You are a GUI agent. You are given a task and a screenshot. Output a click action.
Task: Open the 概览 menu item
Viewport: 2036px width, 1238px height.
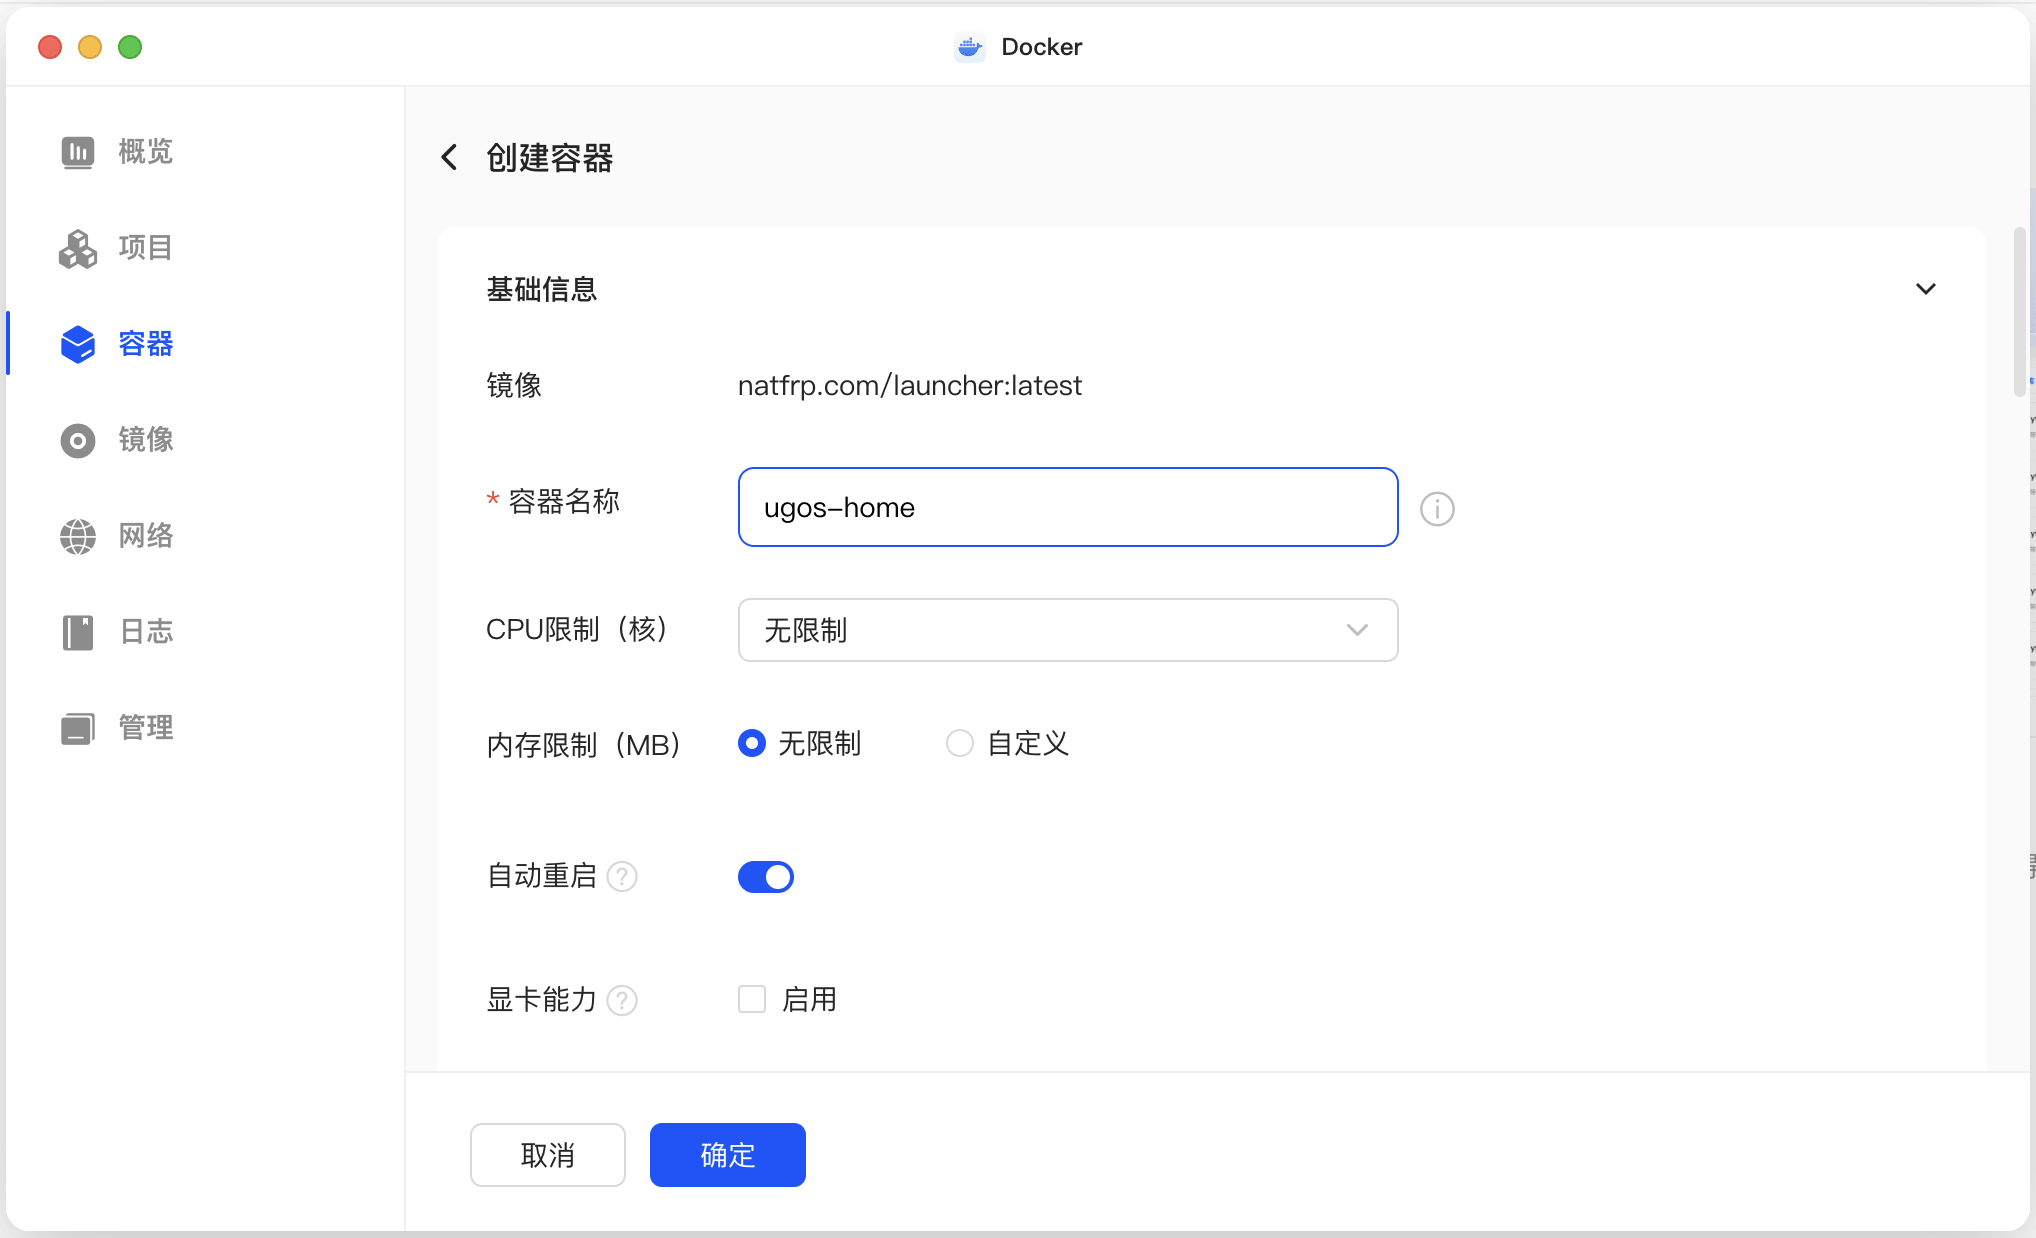pos(145,152)
